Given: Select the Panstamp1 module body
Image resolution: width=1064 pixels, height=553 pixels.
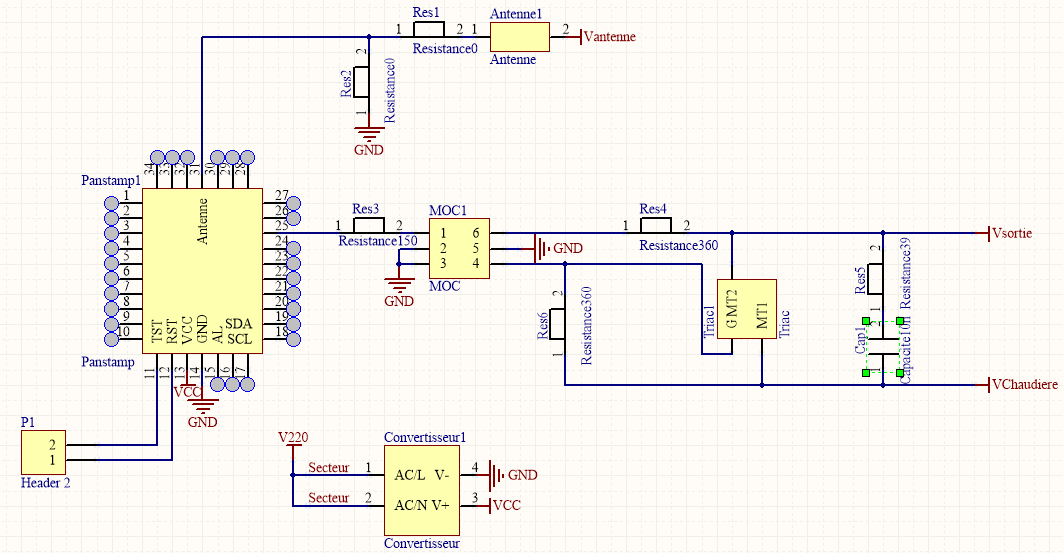Looking at the screenshot, I should tap(201, 270).
